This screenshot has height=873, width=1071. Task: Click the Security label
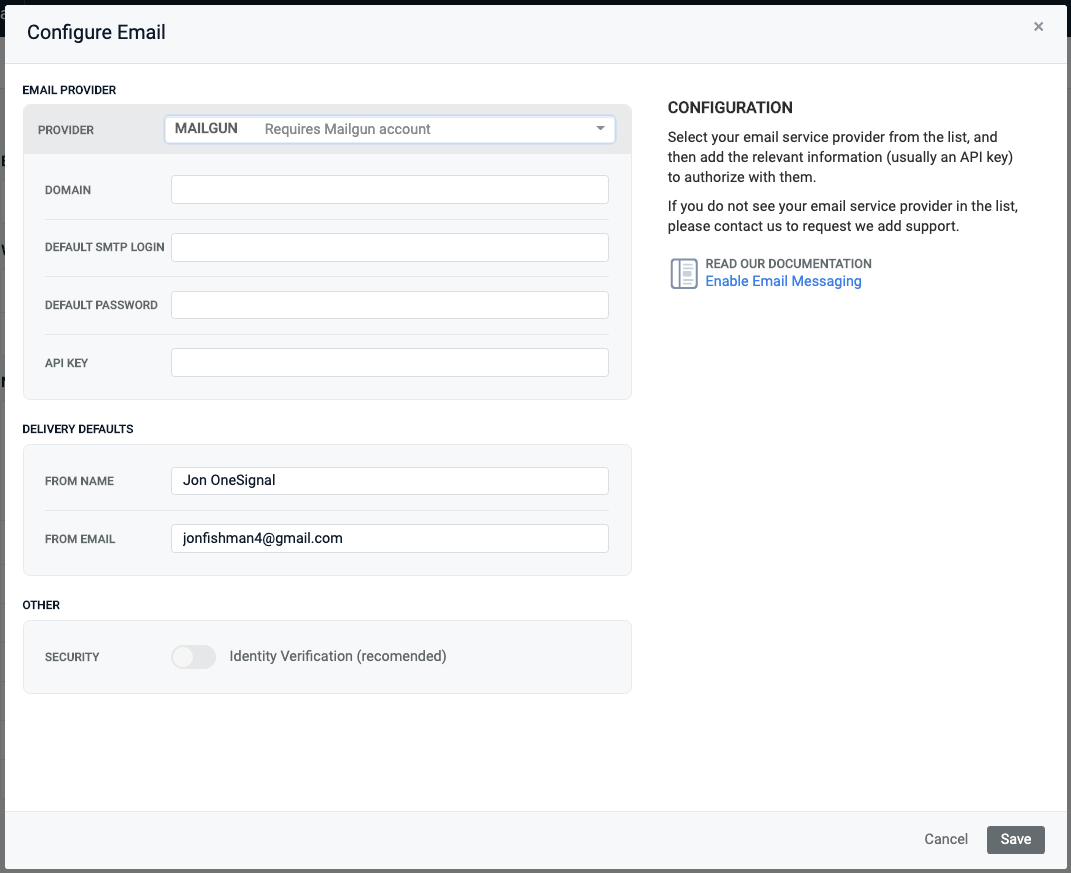coord(72,657)
